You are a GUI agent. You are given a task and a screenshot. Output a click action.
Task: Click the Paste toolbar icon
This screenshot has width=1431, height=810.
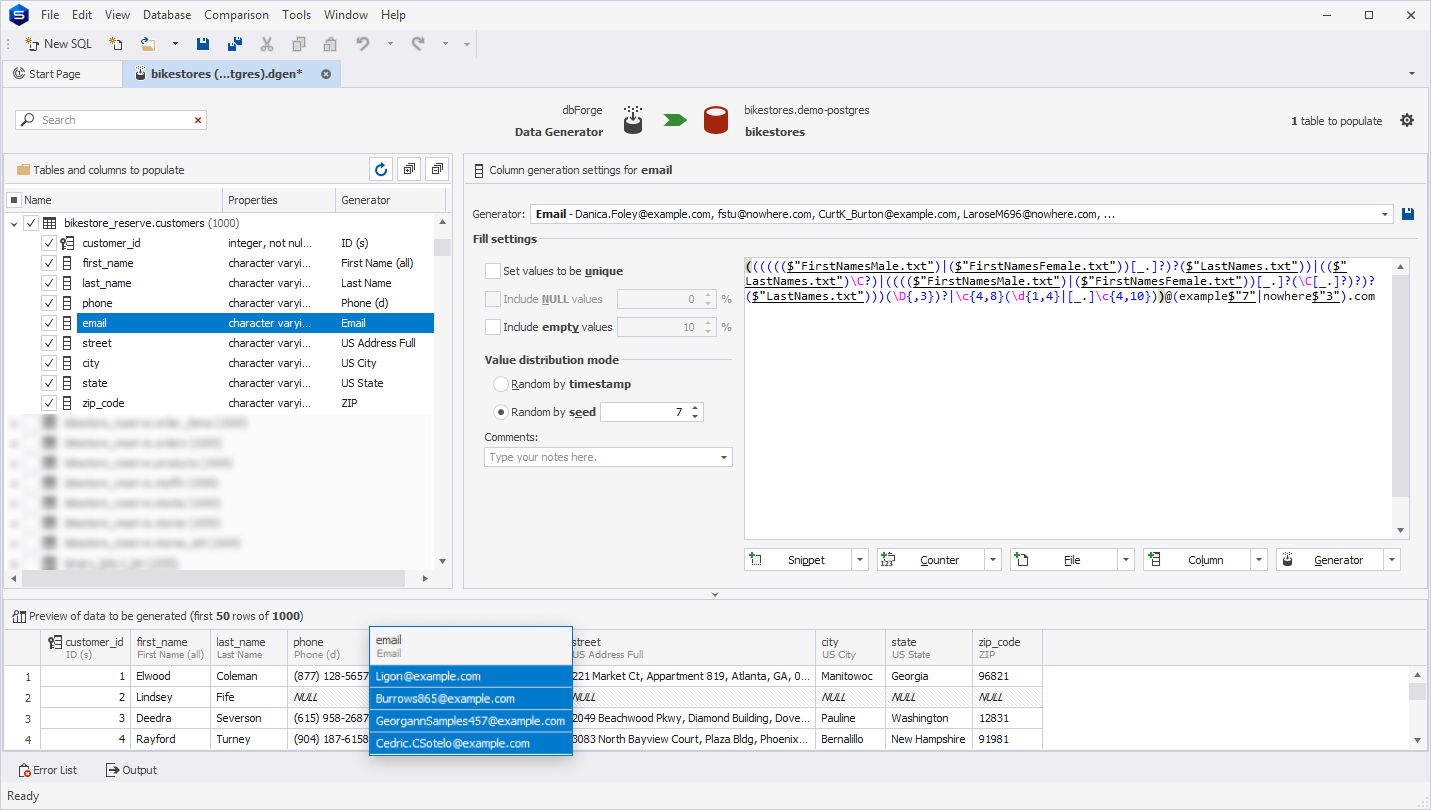coord(330,44)
